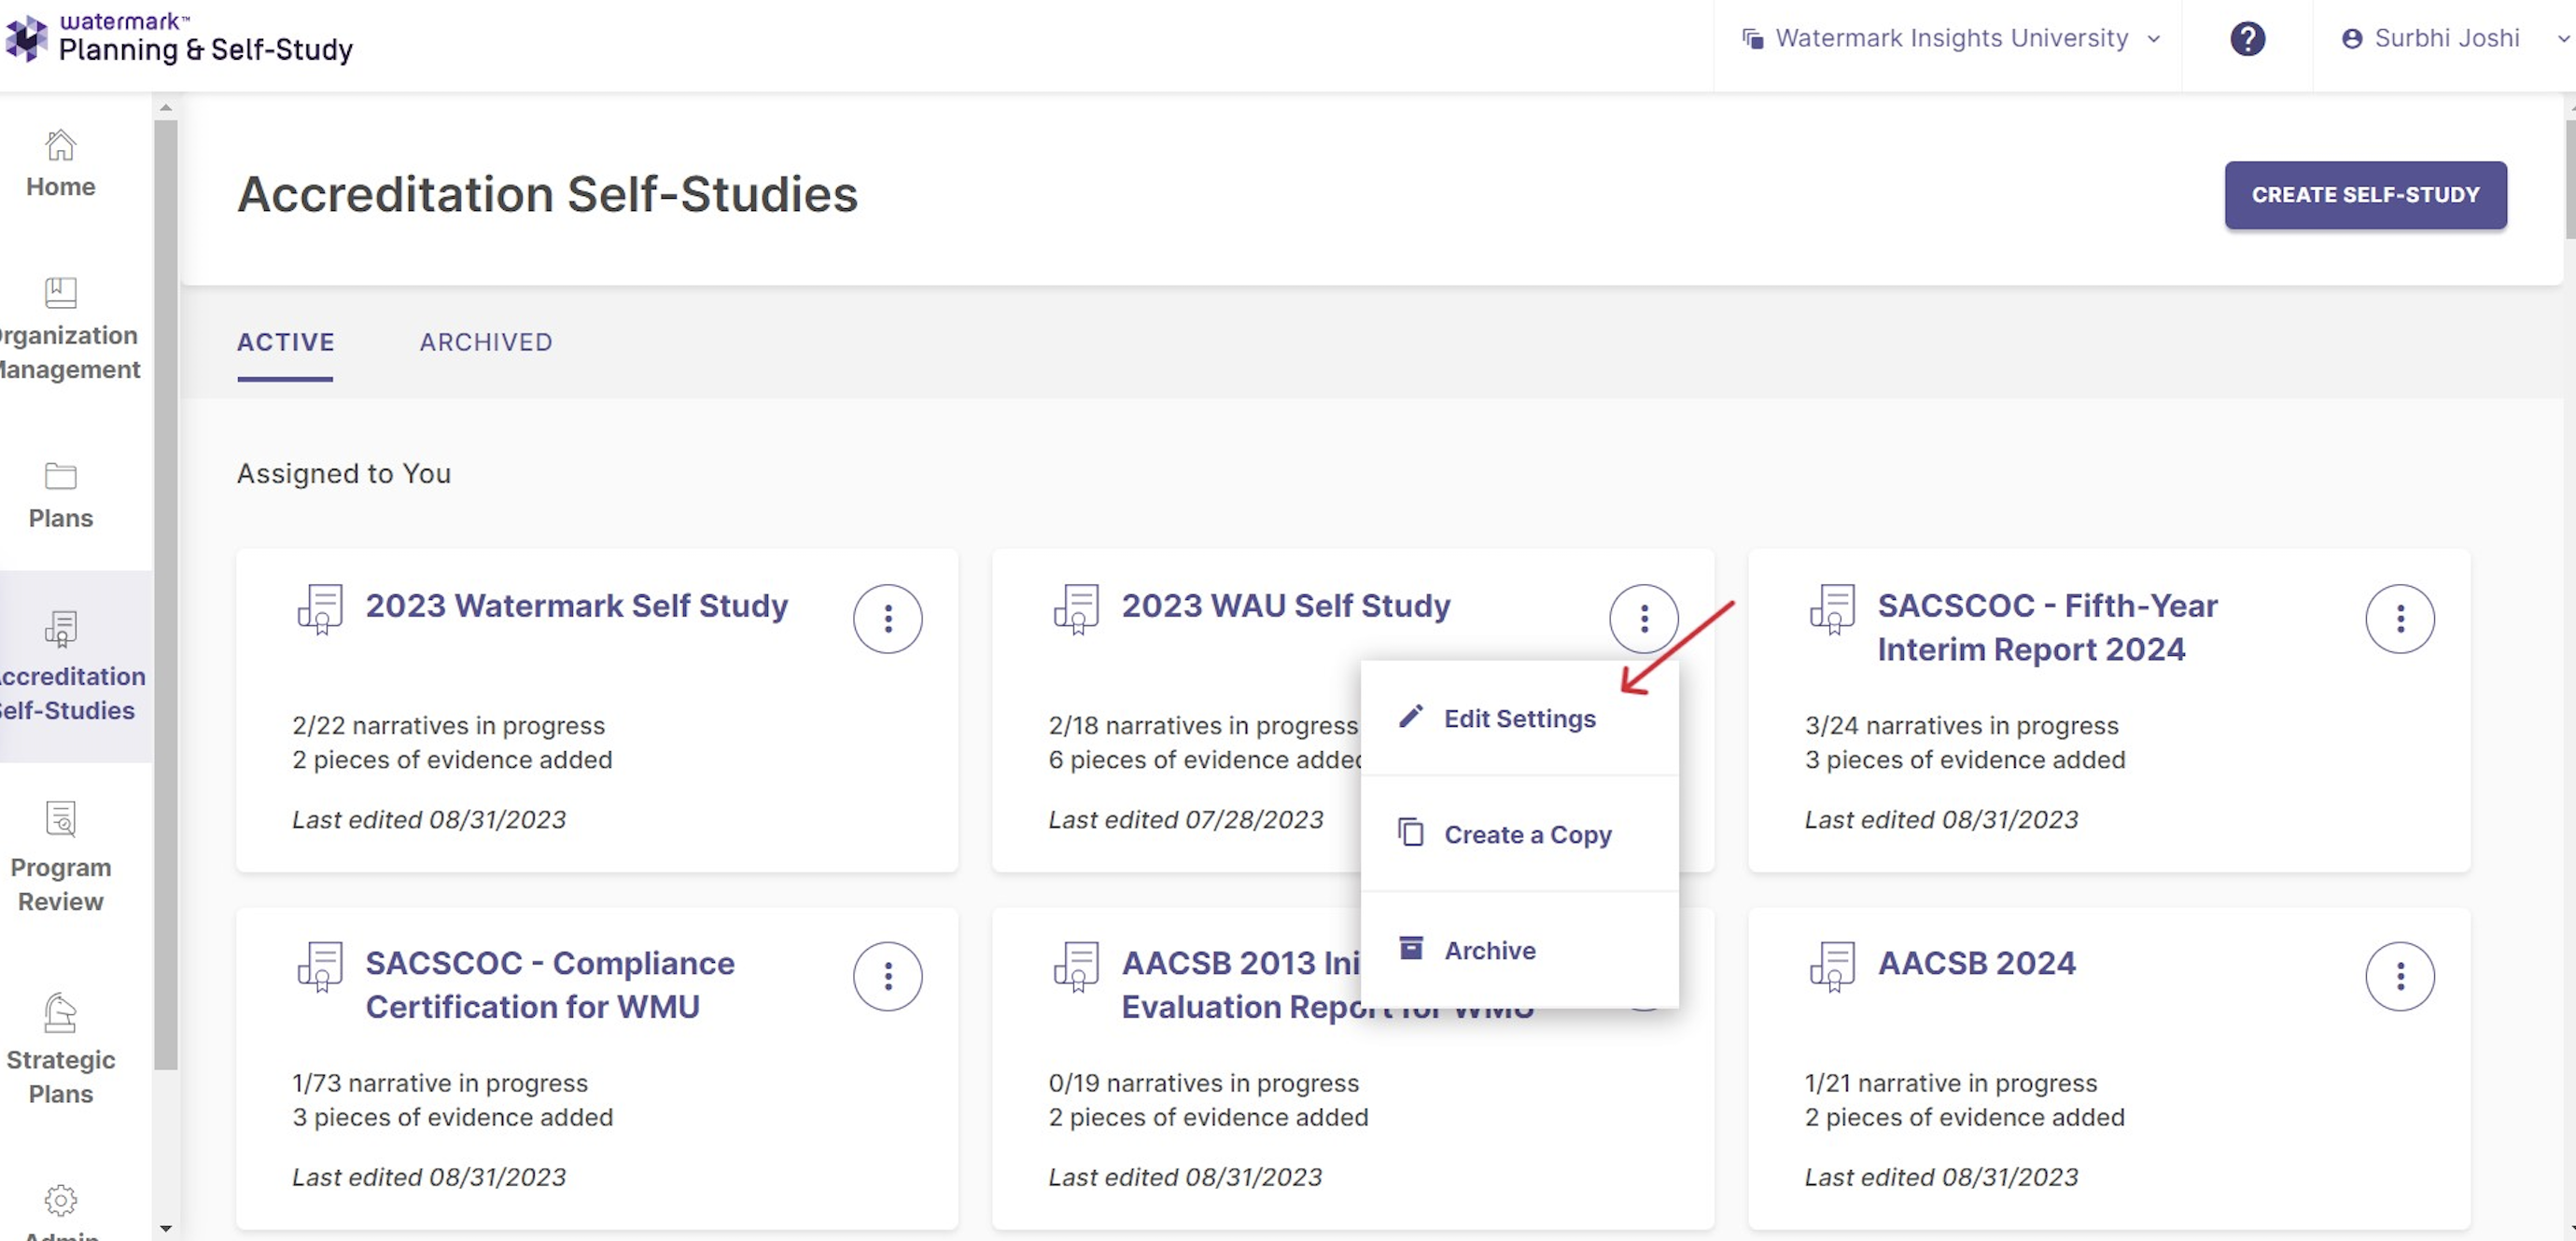The width and height of the screenshot is (2576, 1241).
Task: Switch to the ARCHIVED tab
Action: click(x=486, y=342)
